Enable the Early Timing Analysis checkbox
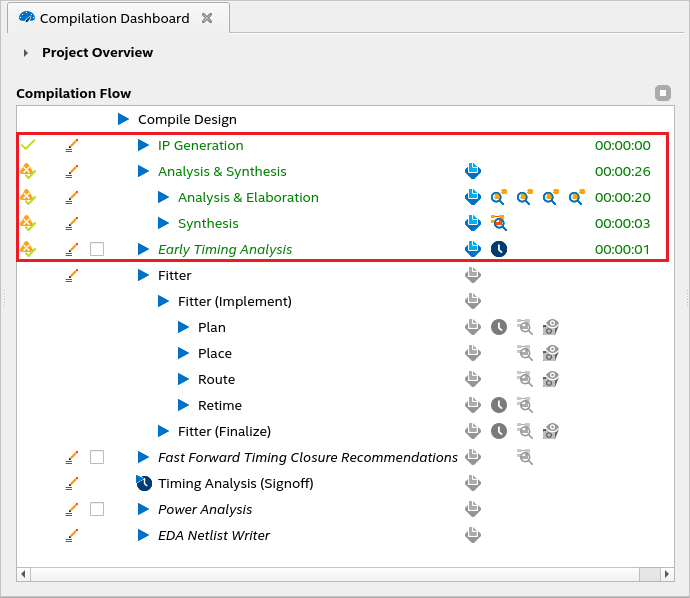Viewport: 690px width, 598px height. [x=97, y=249]
